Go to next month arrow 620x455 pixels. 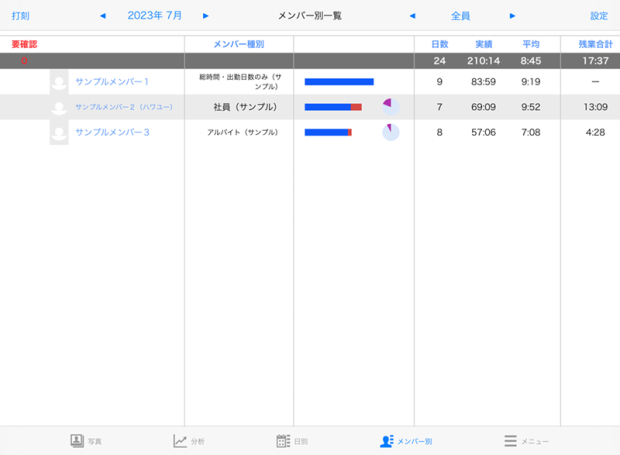[206, 16]
